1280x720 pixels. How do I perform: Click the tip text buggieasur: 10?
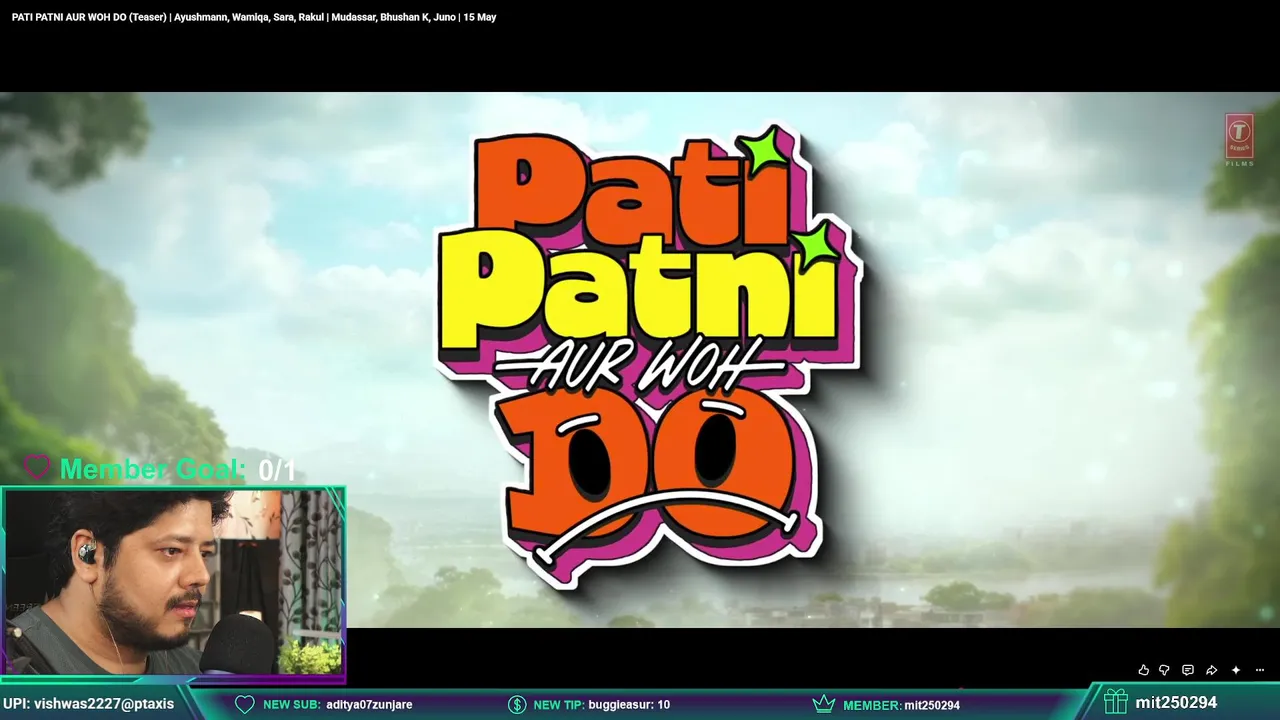629,704
